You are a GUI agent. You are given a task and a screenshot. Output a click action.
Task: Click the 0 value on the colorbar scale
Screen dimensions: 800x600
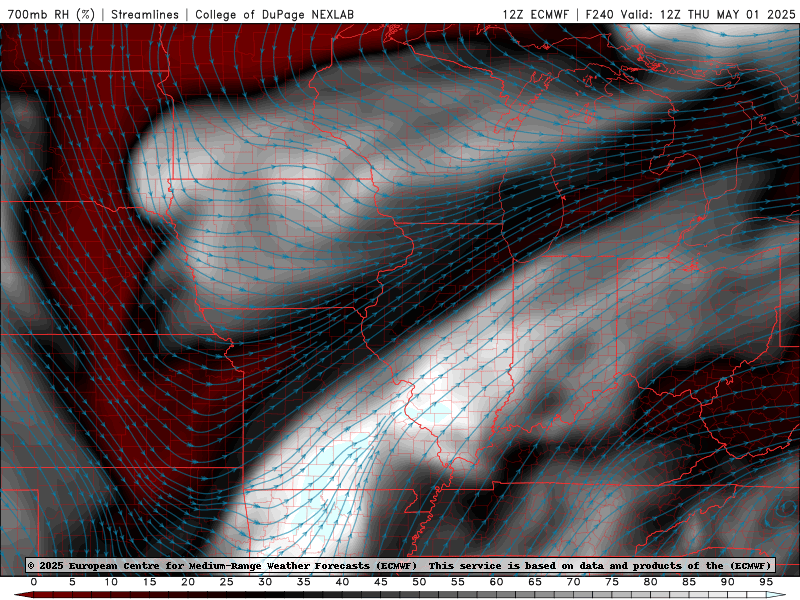[34, 582]
